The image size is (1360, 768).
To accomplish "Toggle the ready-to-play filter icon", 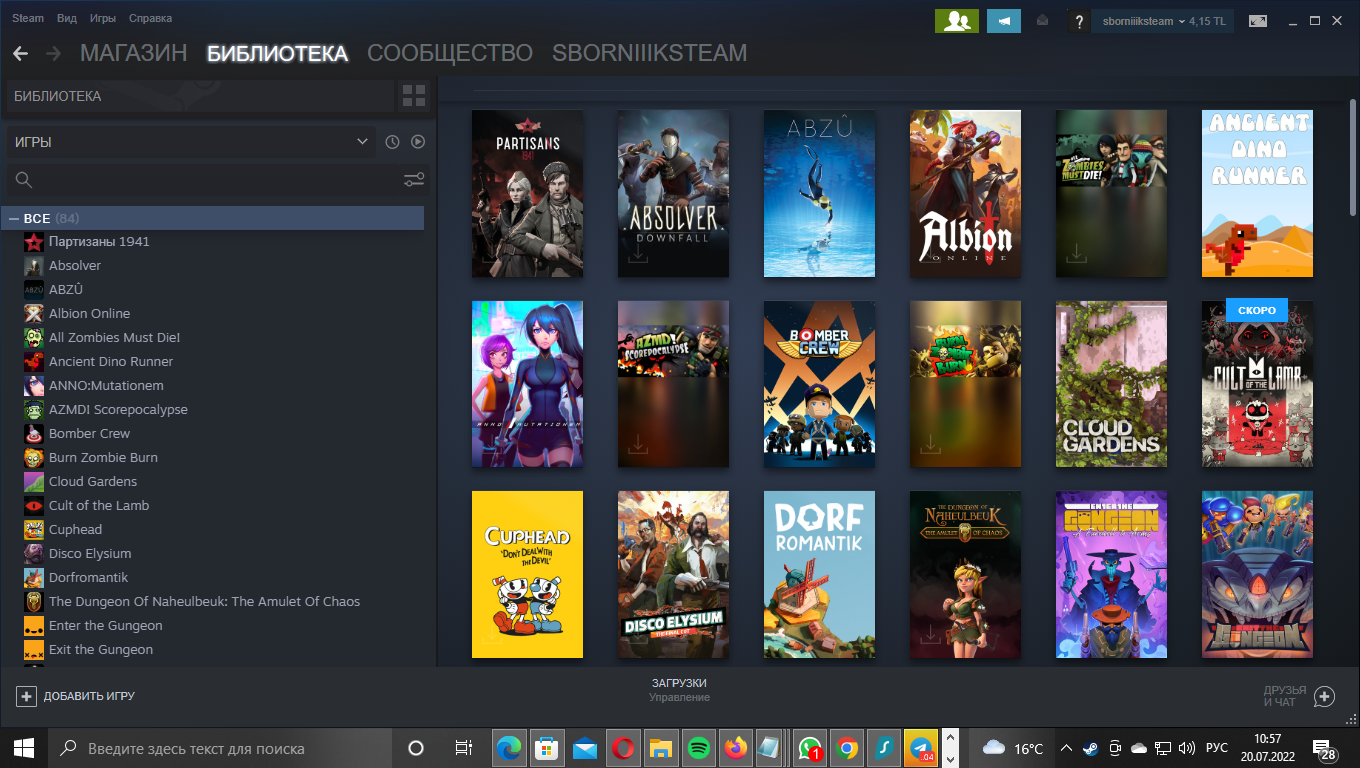I will click(418, 142).
